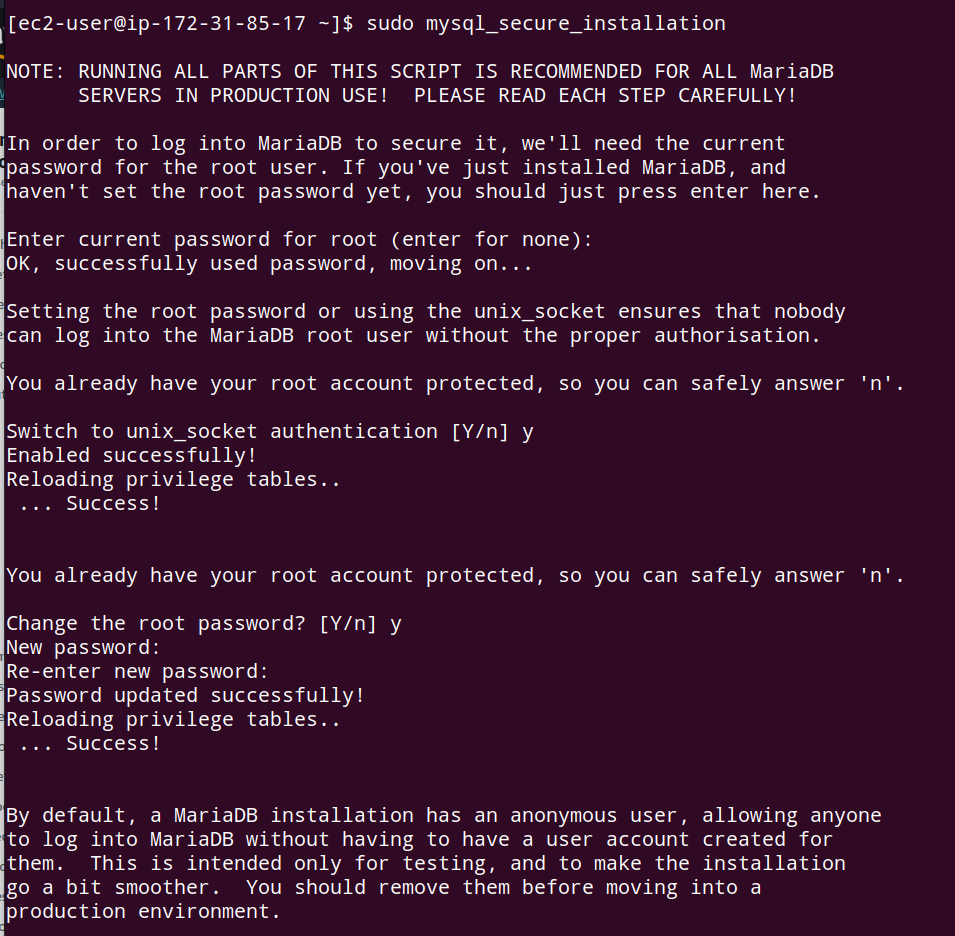Click the 'Switch to unix_socket authentication' prompt line
This screenshot has height=936, width=955.
(x=270, y=431)
